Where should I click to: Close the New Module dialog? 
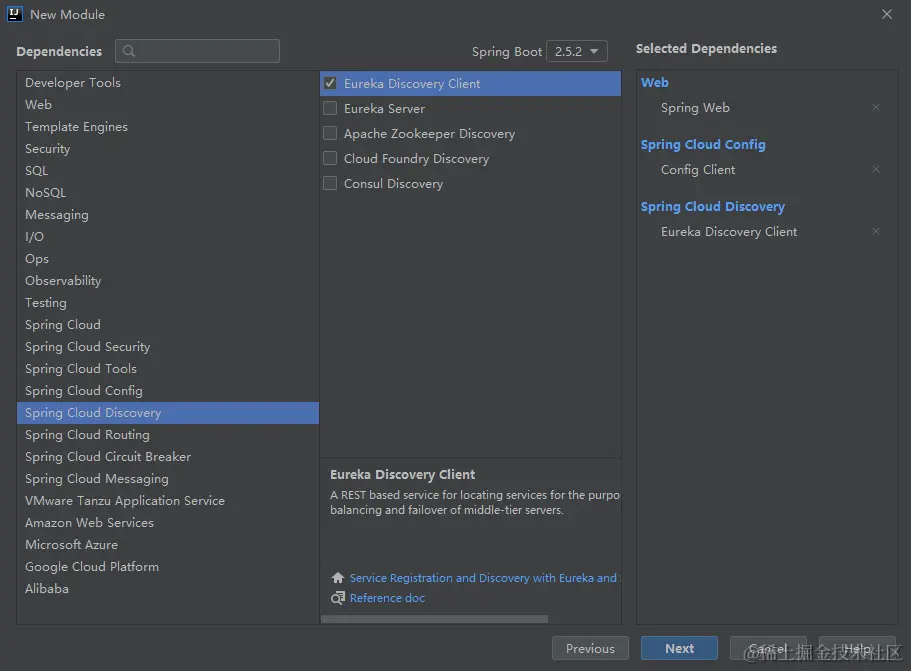[x=887, y=15]
